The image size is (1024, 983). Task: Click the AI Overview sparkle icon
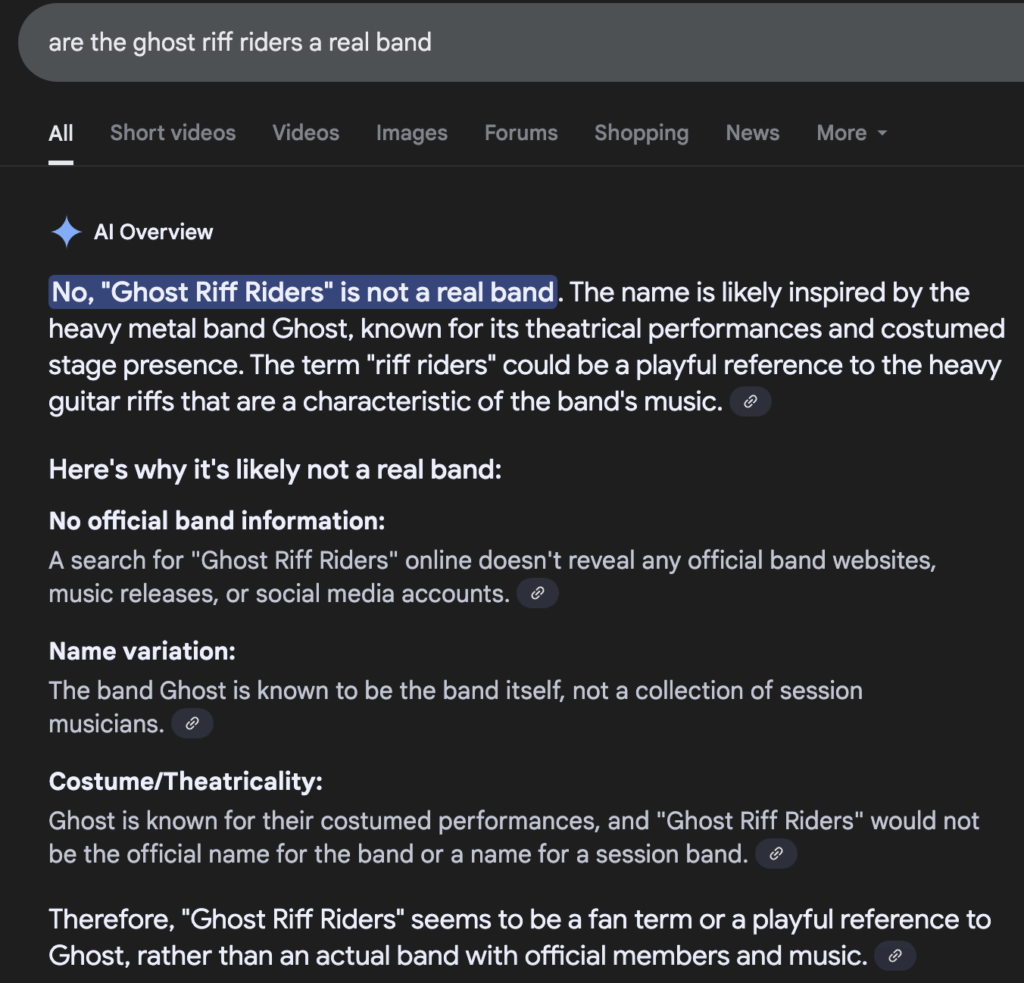click(66, 233)
